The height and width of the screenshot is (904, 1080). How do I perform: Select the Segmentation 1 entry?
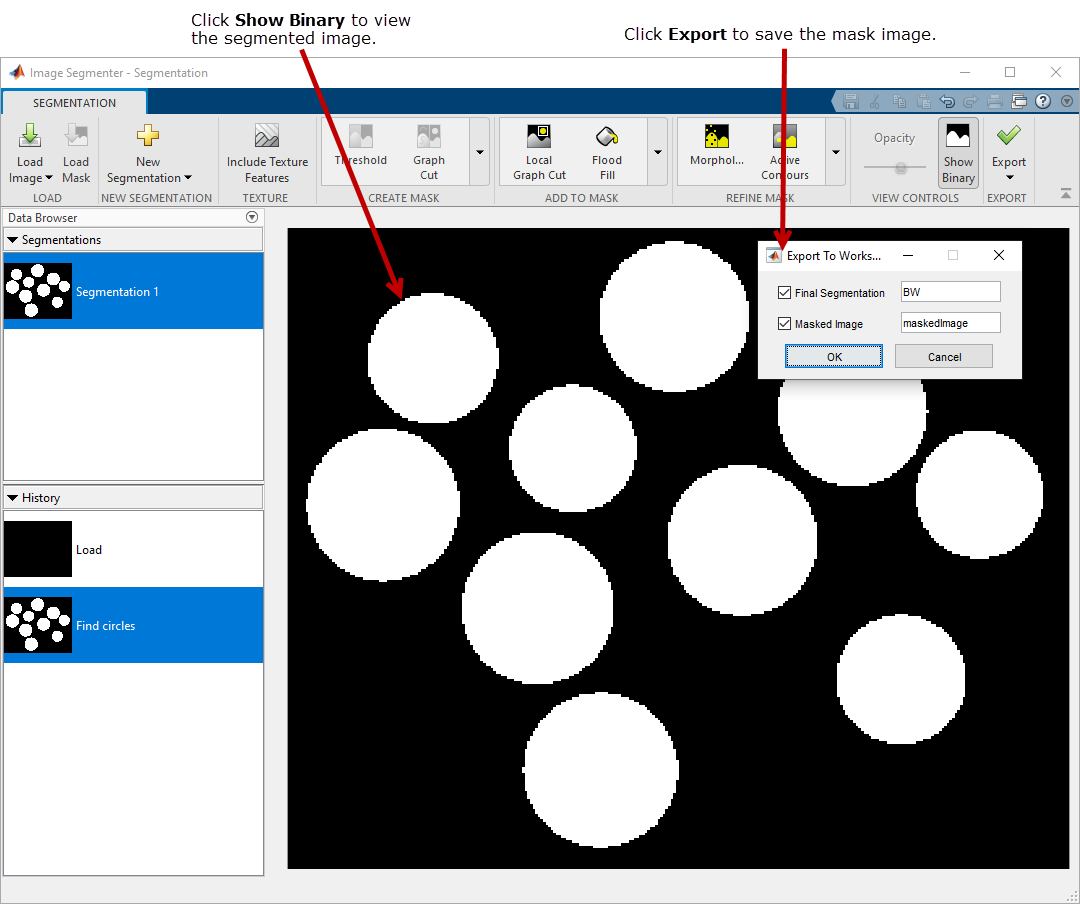133,291
